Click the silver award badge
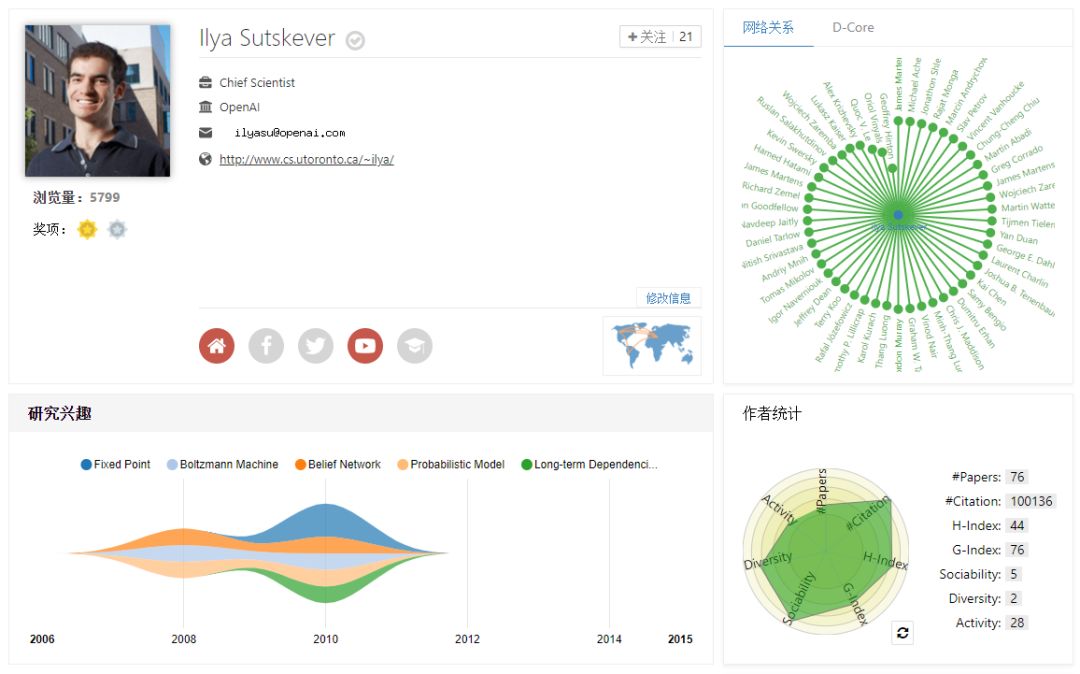This screenshot has height=674, width=1080. coord(117,230)
